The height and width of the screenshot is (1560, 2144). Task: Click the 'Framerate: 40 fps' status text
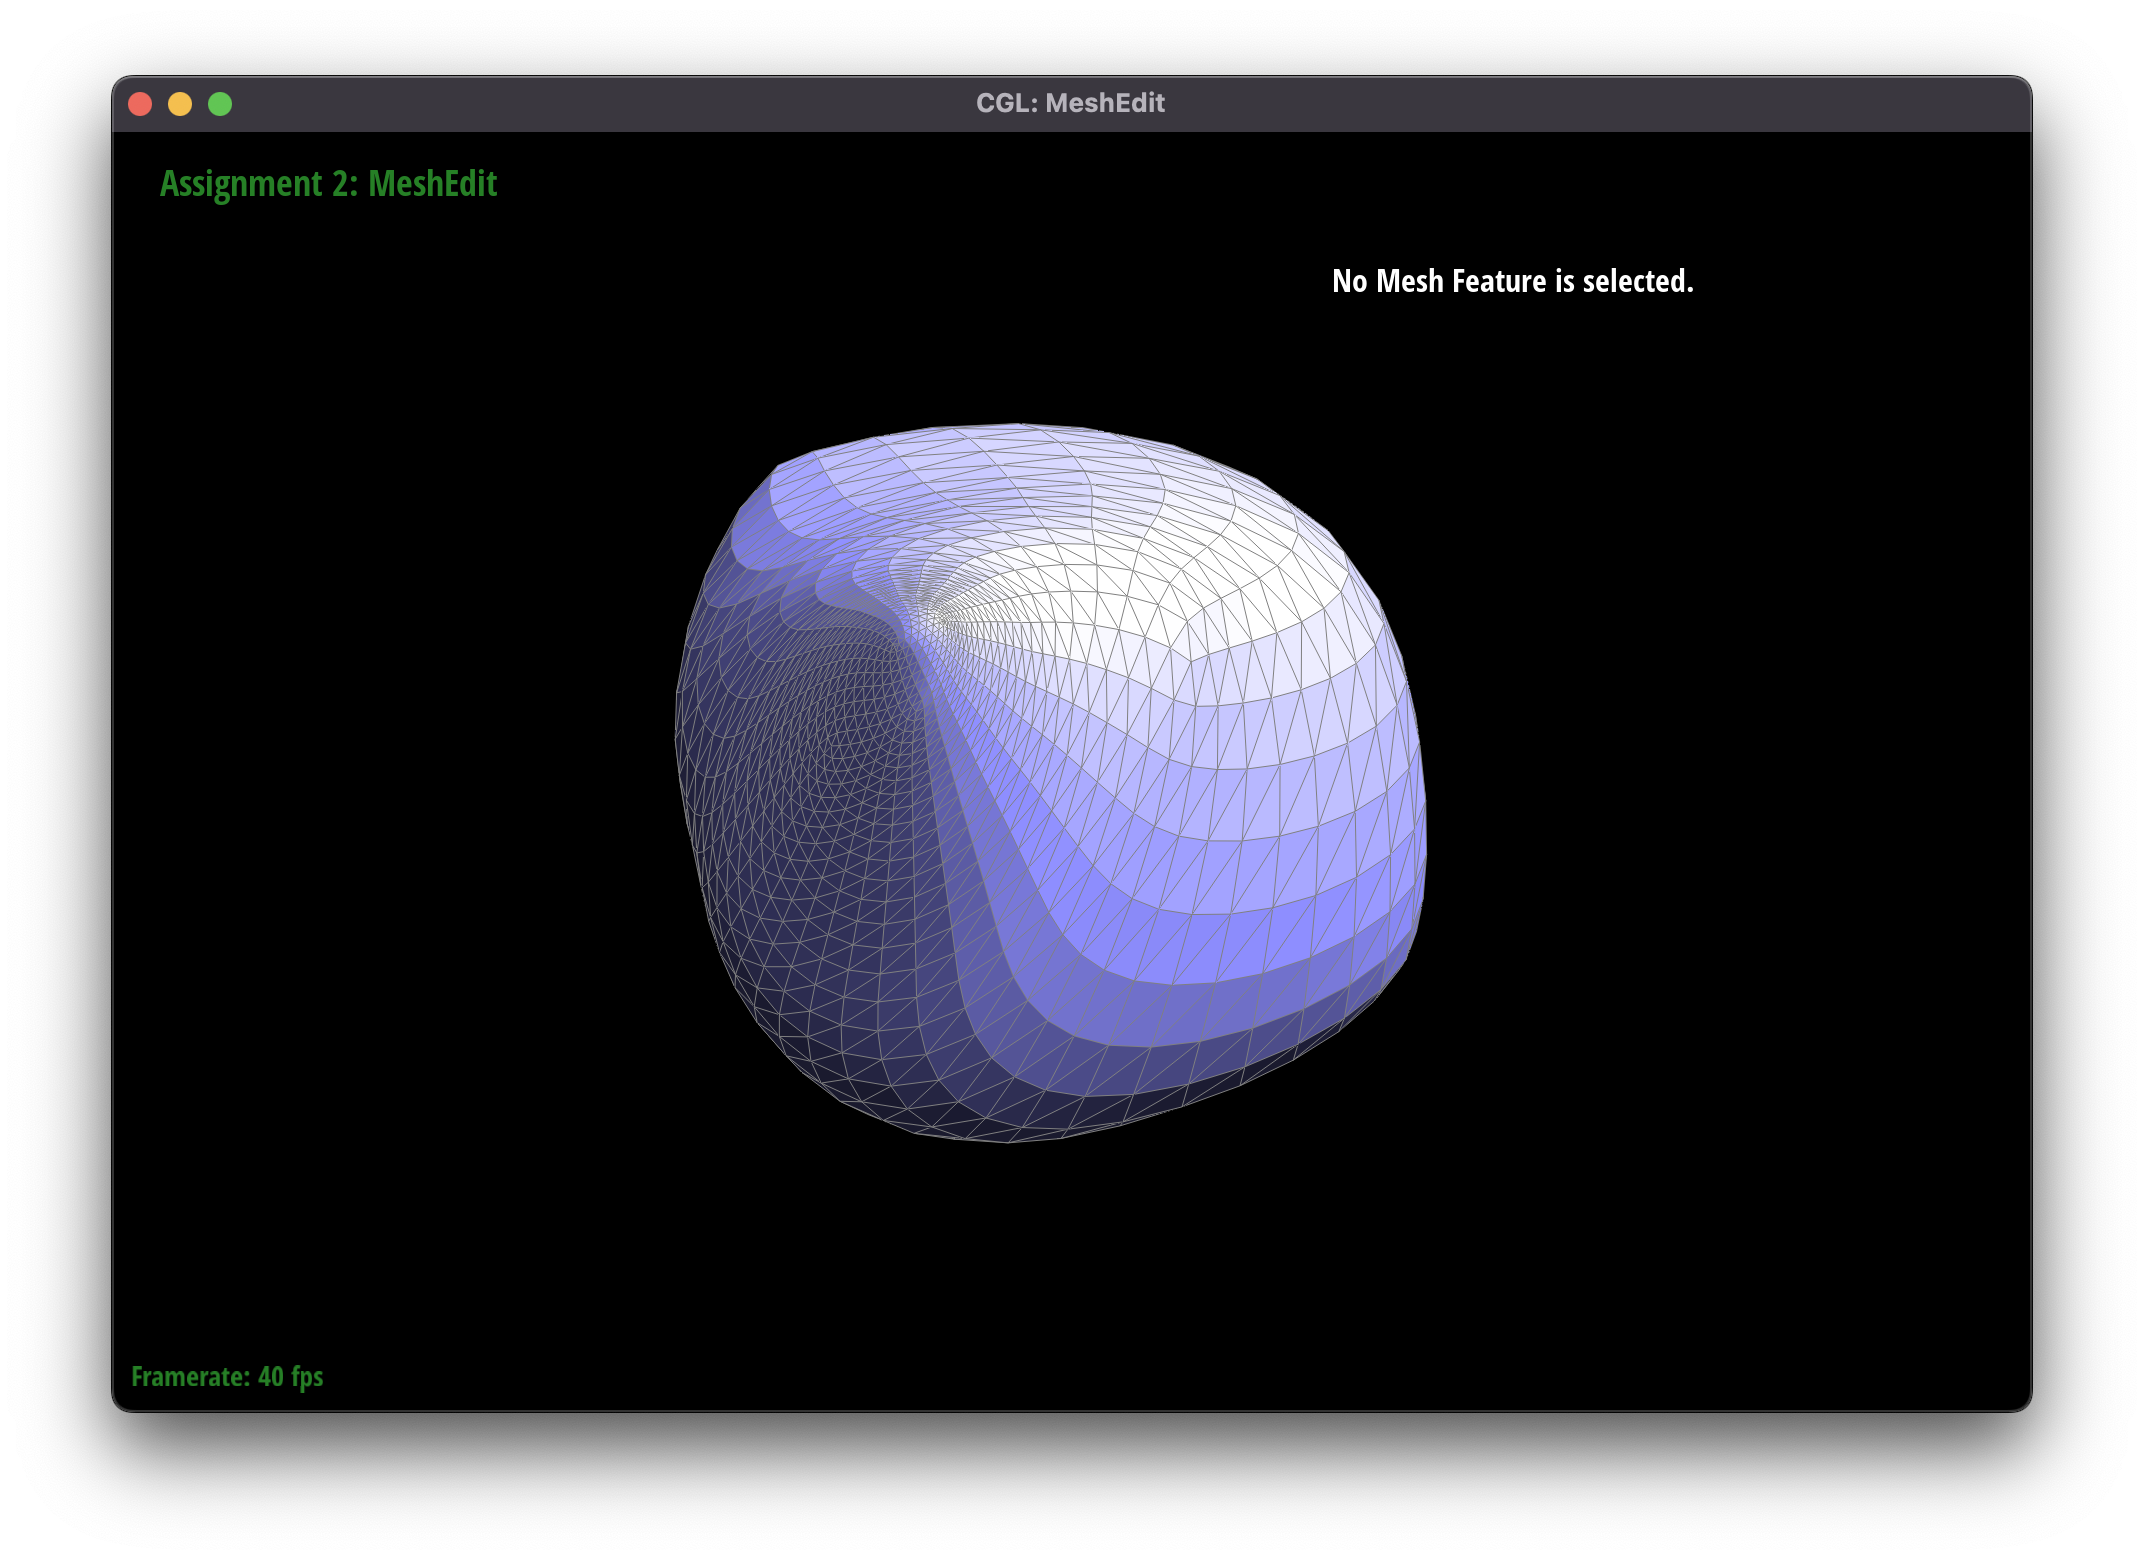click(227, 1377)
